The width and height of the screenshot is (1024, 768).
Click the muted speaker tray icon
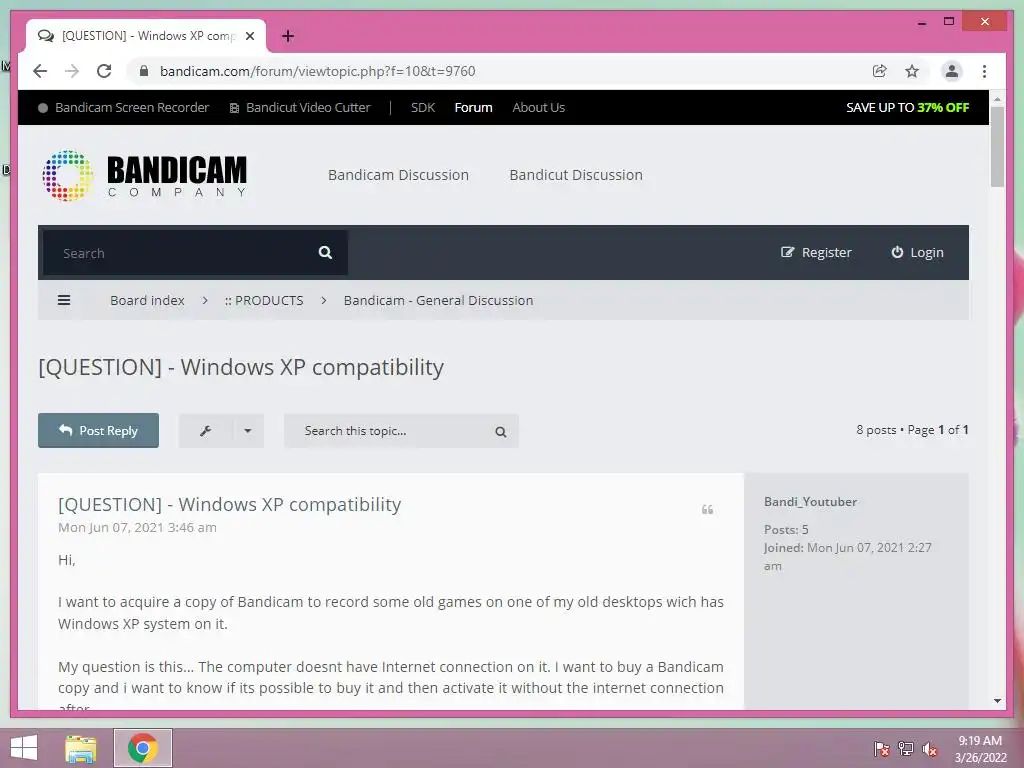(930, 748)
